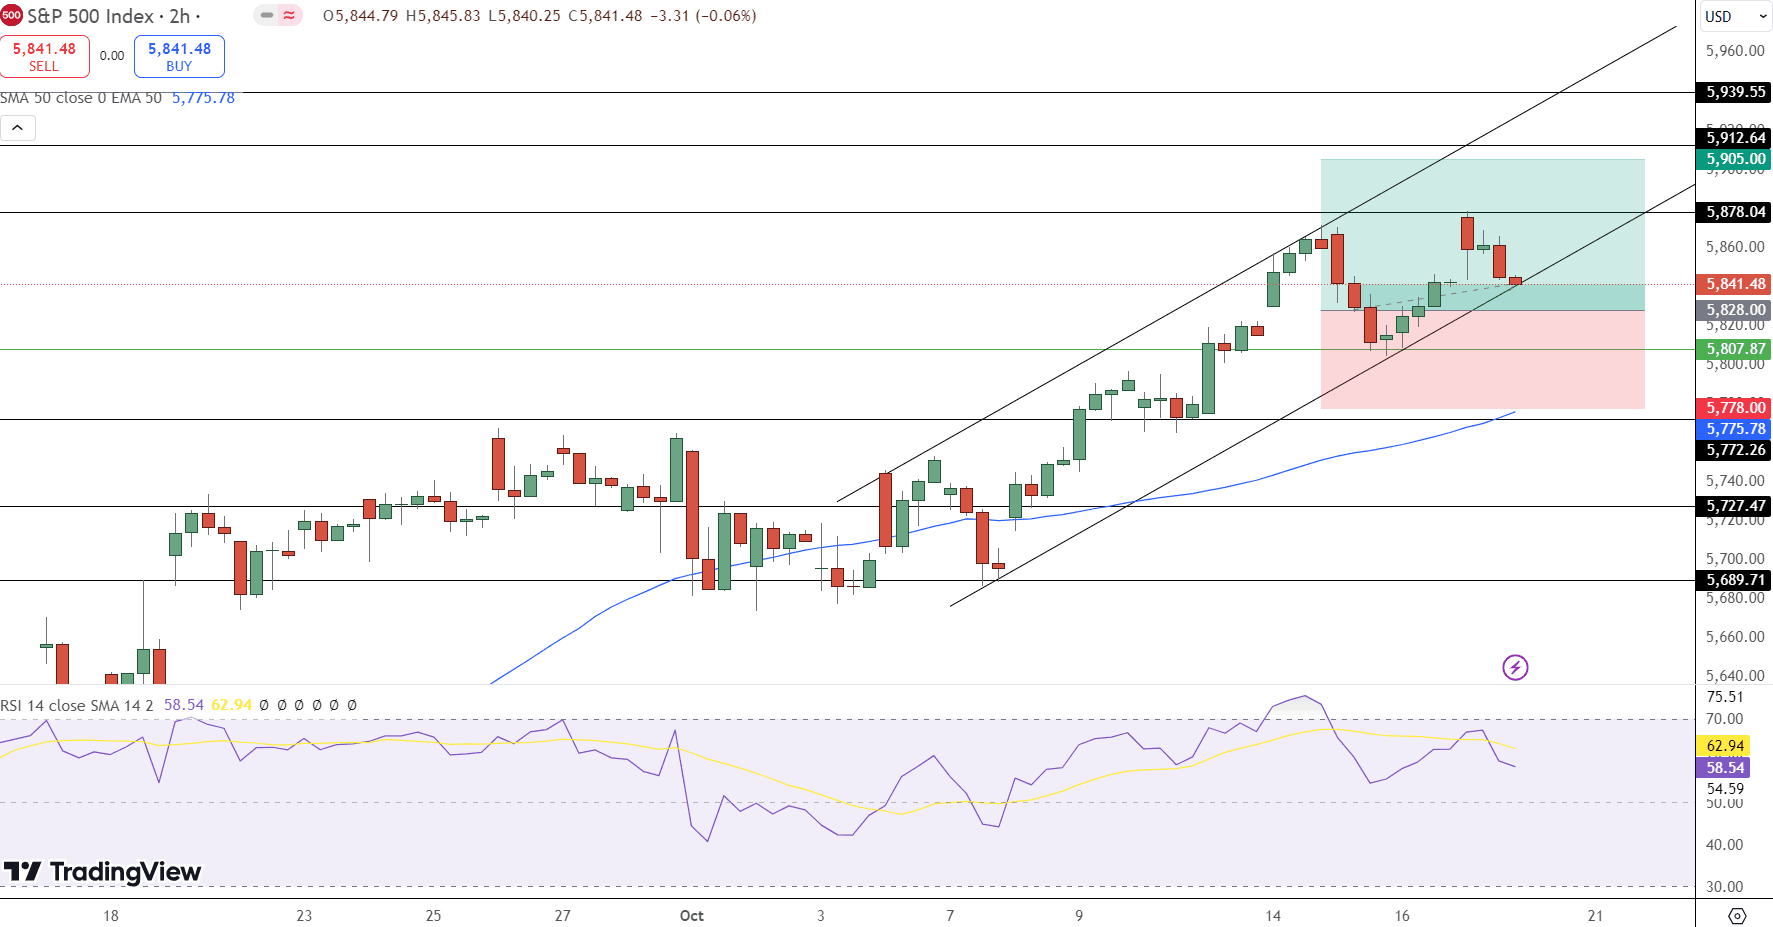Click the 5,772.26 price label
Screen dimensions: 1773x927
[1734, 450]
